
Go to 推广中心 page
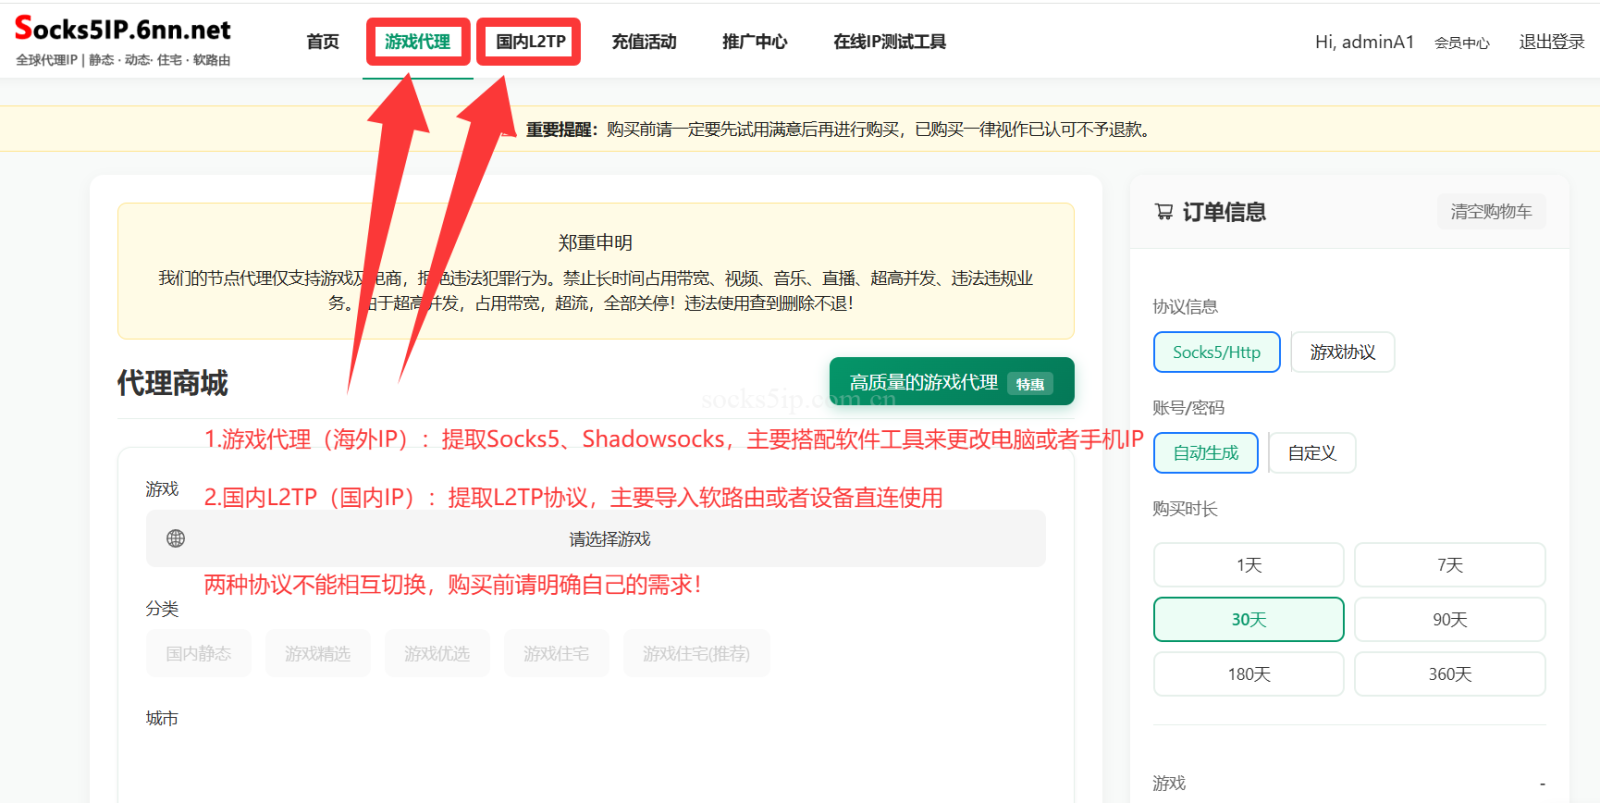pyautogui.click(x=755, y=42)
